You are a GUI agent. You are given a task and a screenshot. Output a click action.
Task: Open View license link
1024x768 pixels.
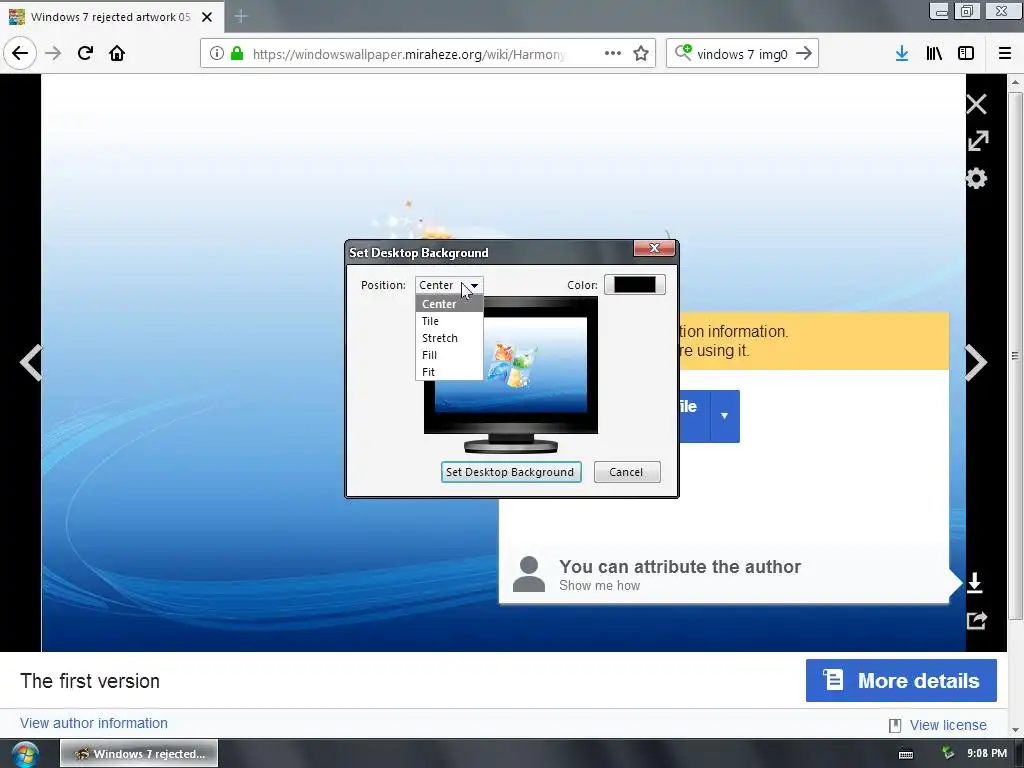pos(948,725)
